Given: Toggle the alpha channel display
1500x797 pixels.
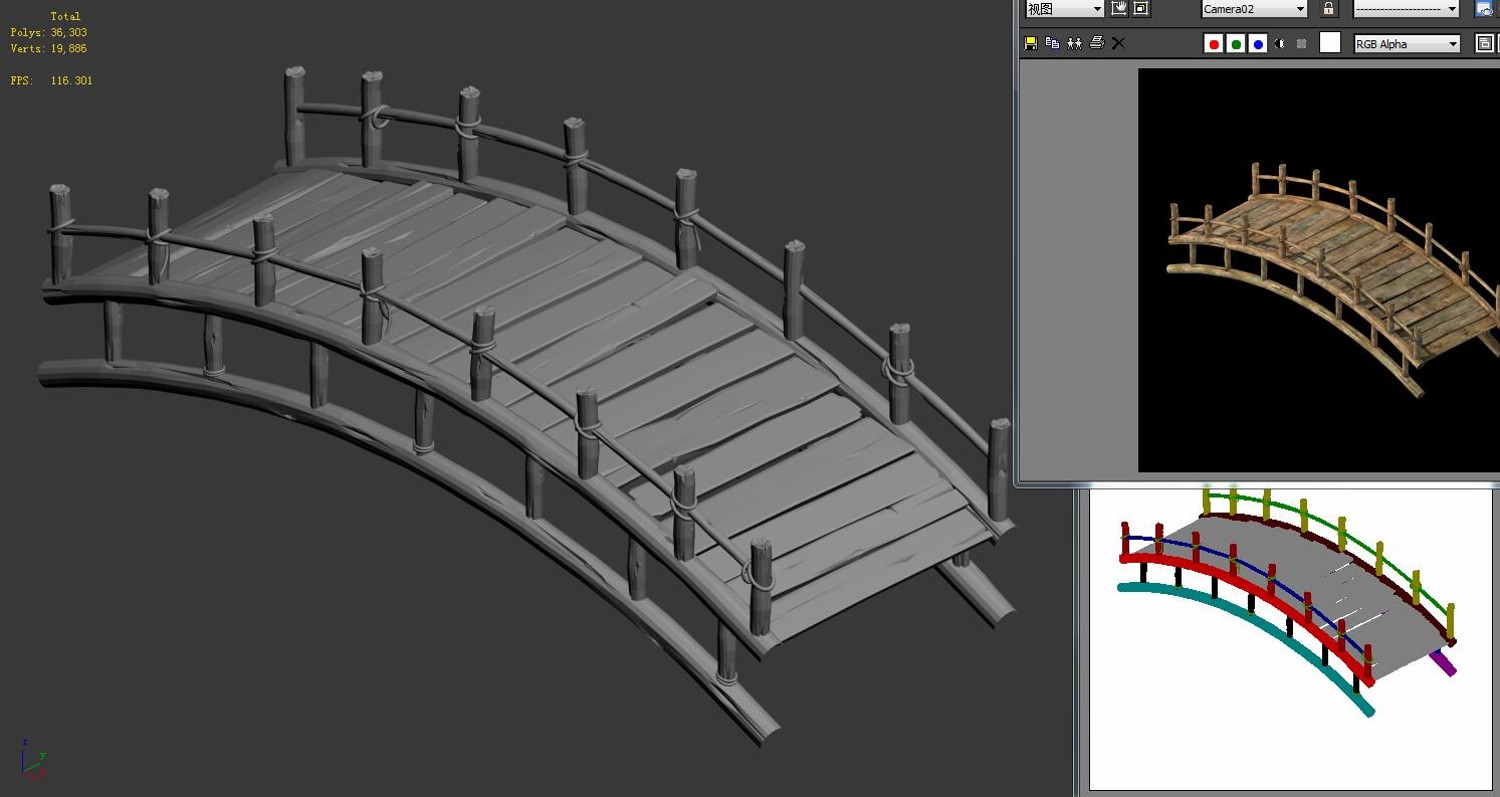Looking at the screenshot, I should (x=1280, y=44).
